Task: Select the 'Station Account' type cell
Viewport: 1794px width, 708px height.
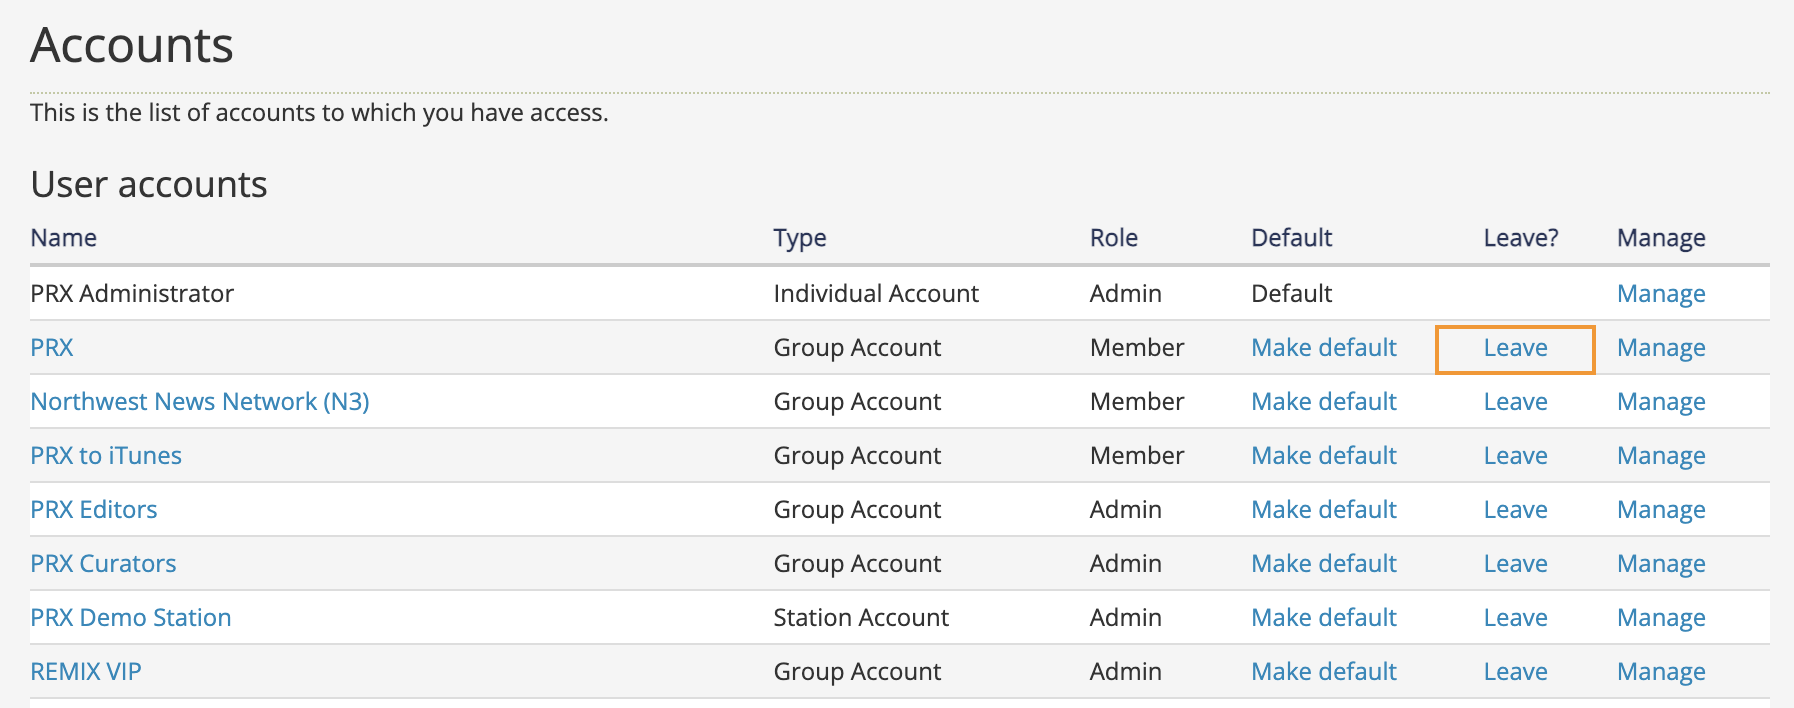Action: click(x=861, y=617)
